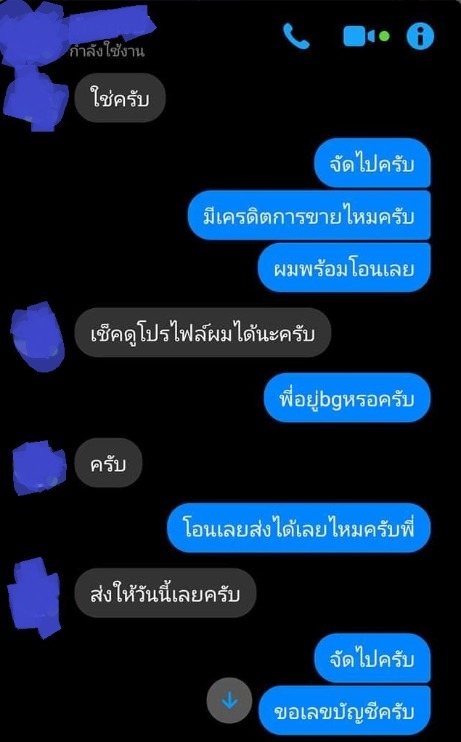Tap the avatar beside เช็คดูโปรไฟล์ผมได้นะครับ
This screenshot has height=742, width=461.
(x=38, y=337)
